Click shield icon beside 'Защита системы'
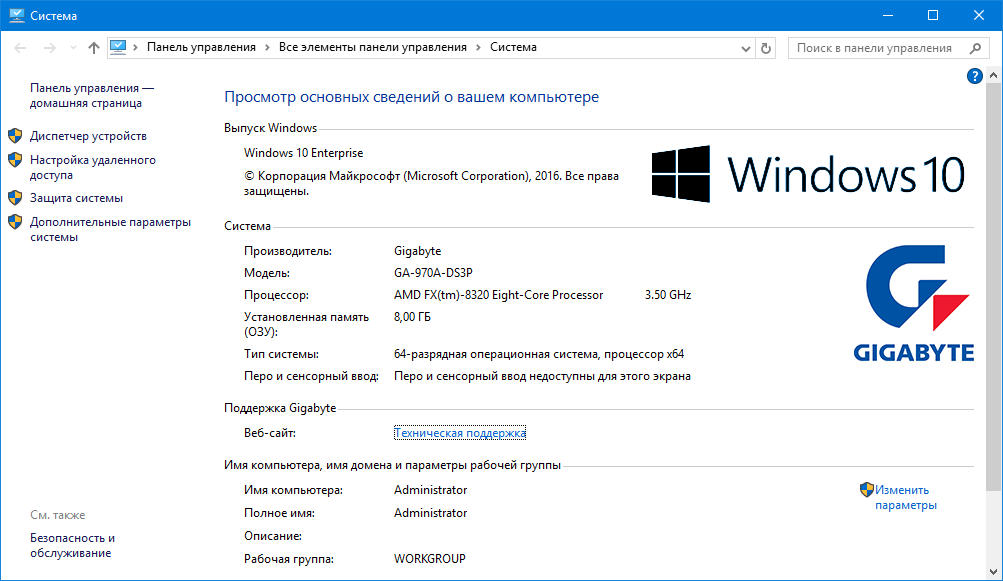The image size is (1003, 581). coord(15,198)
